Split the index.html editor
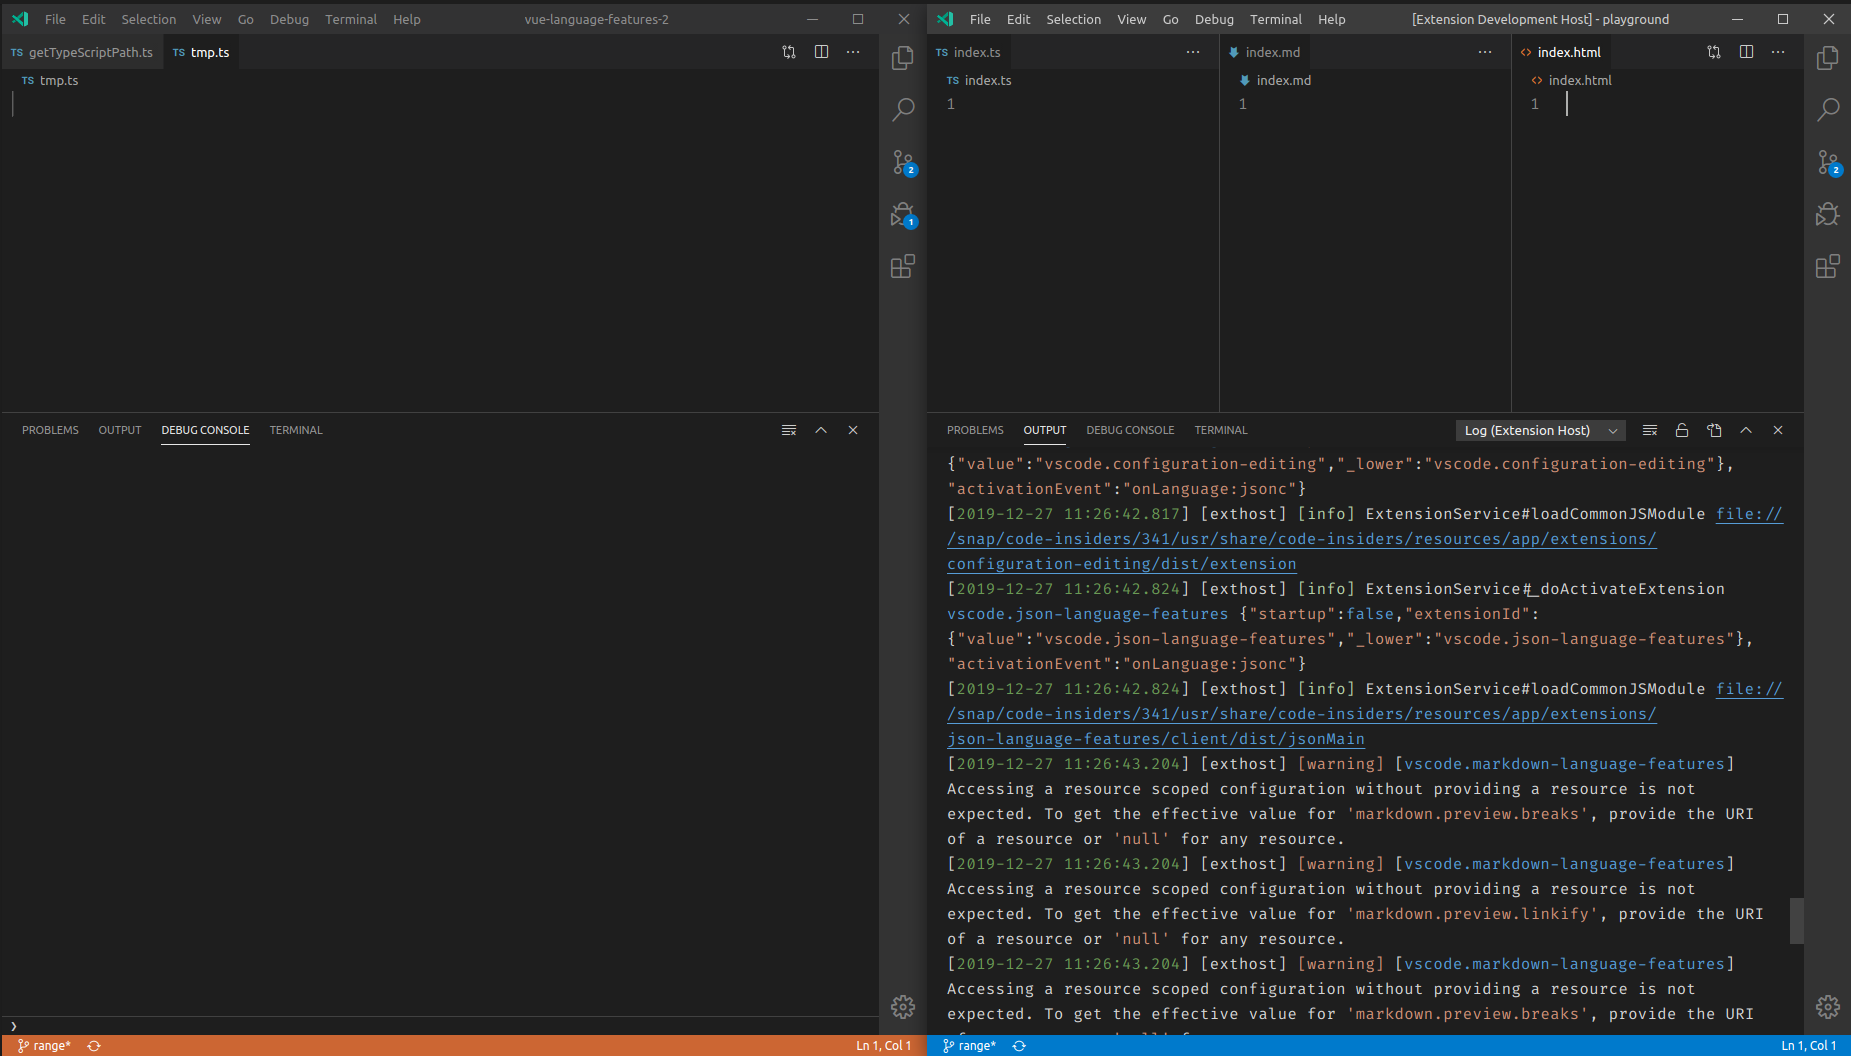The height and width of the screenshot is (1056, 1851). [1747, 51]
